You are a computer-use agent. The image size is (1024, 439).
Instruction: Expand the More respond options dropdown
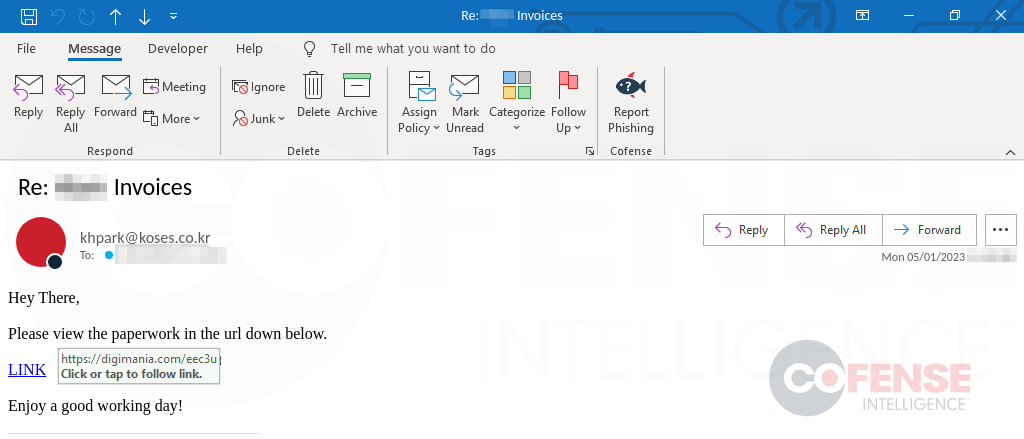coord(172,119)
